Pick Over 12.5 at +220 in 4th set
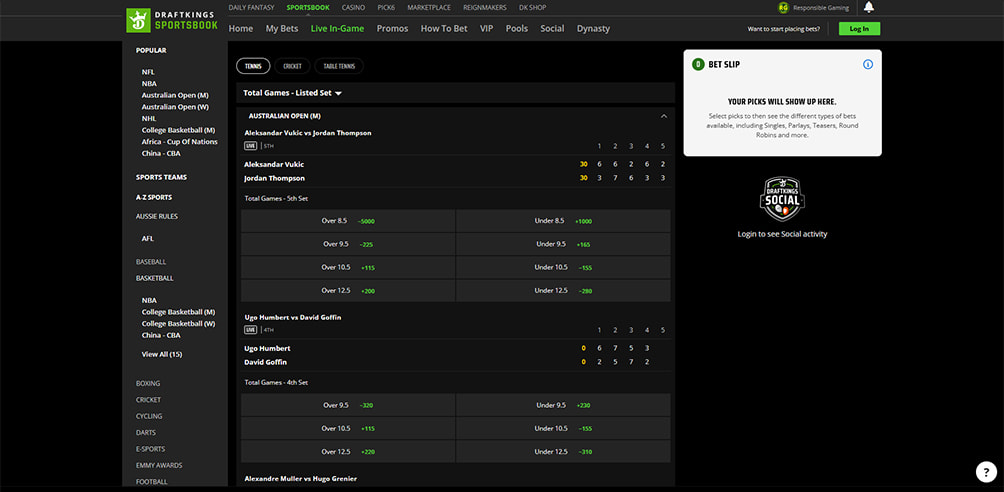This screenshot has width=1004, height=492. click(348, 452)
